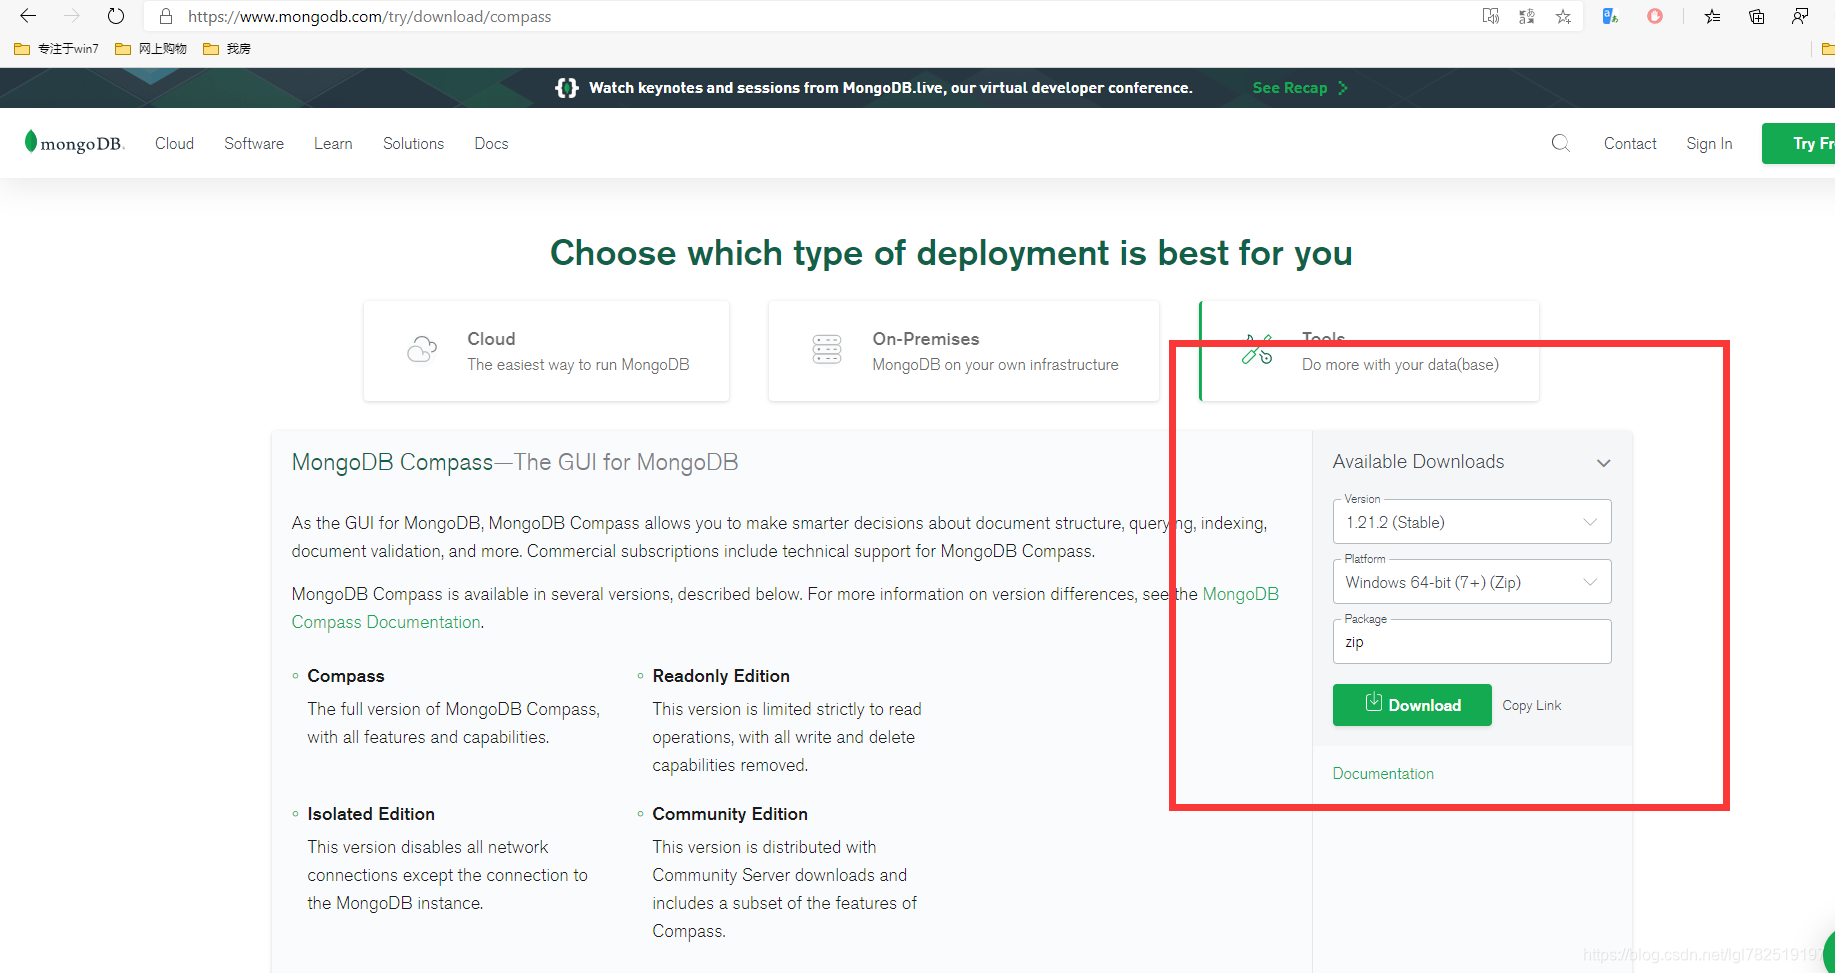
Task: Select the Tools deployment card
Action: [x=1369, y=351]
